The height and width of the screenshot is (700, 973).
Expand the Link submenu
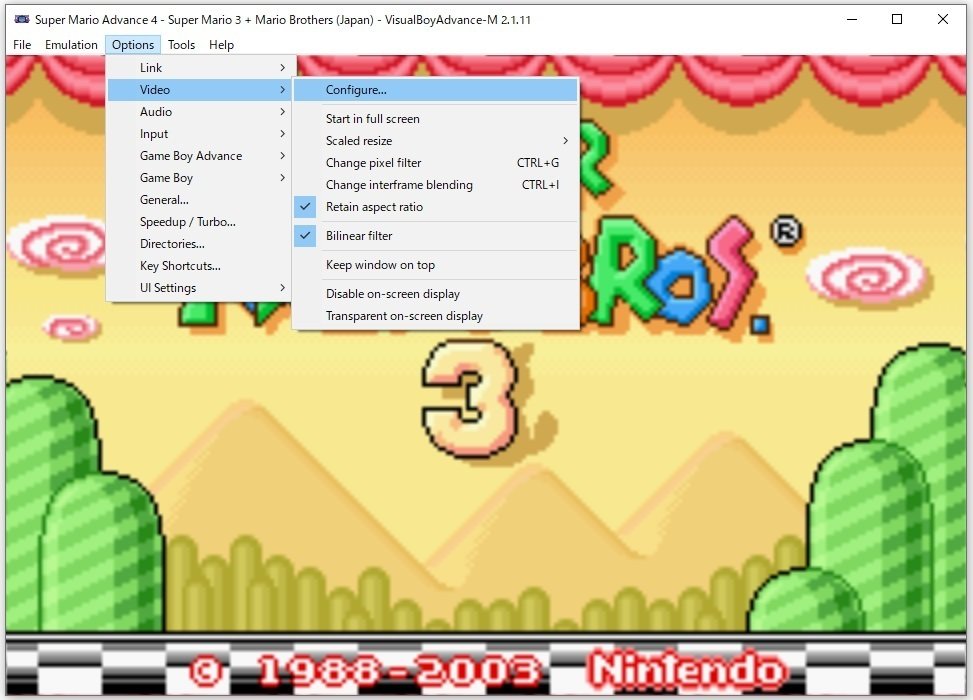199,68
